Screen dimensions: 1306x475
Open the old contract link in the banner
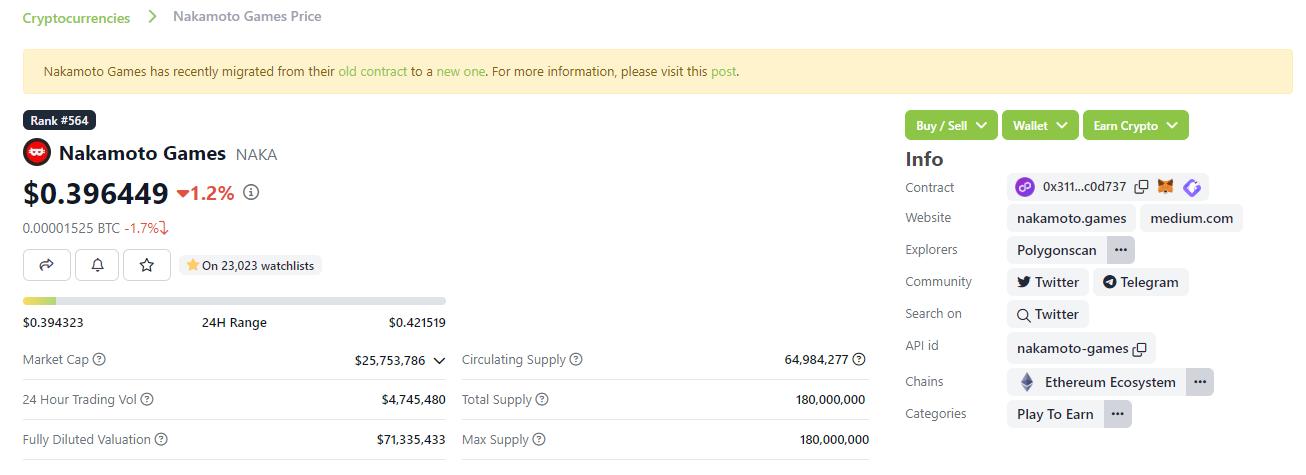click(x=372, y=71)
